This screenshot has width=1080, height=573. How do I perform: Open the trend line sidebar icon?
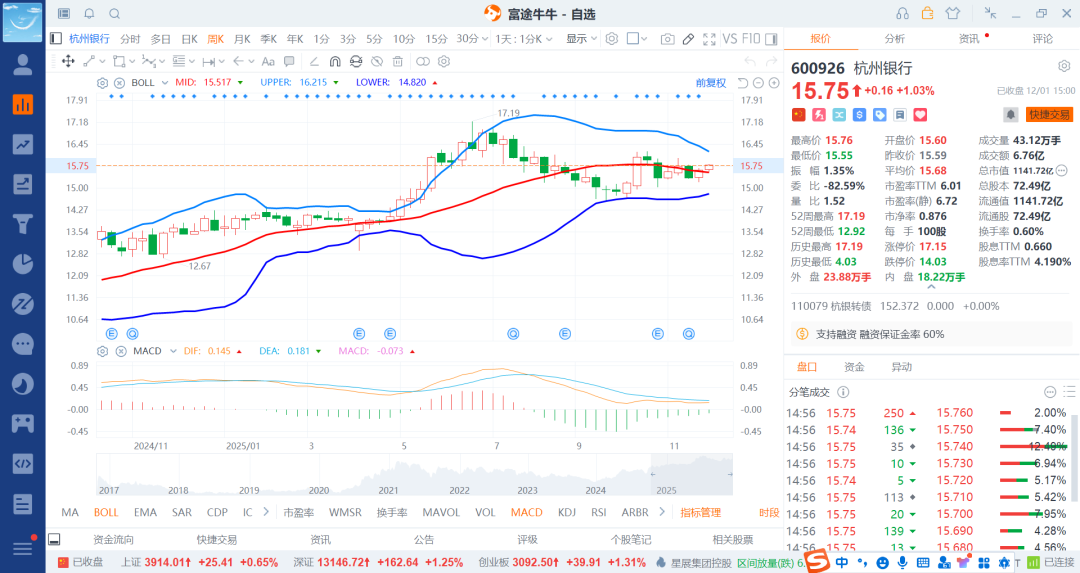23,144
